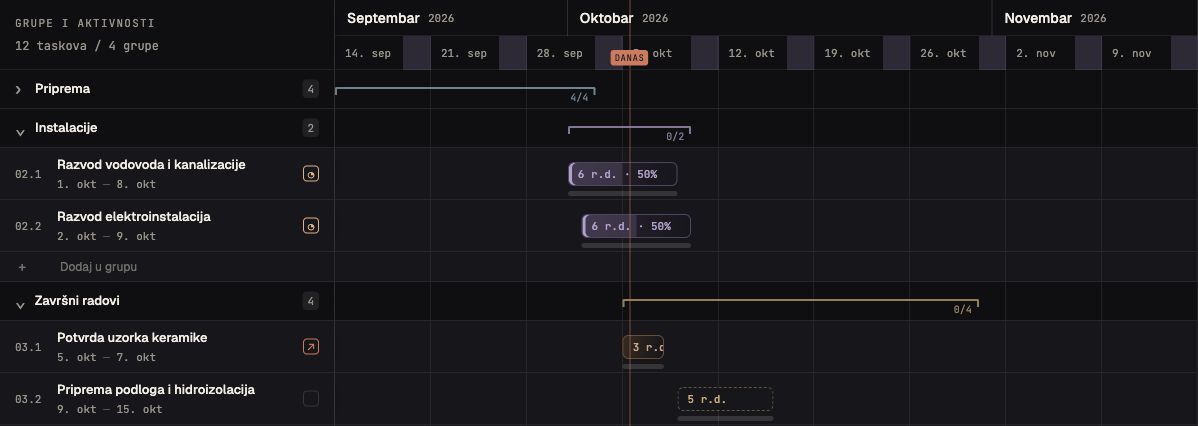Click the 02.1 Gantt bar at 50%

pyautogui.click(x=623, y=174)
